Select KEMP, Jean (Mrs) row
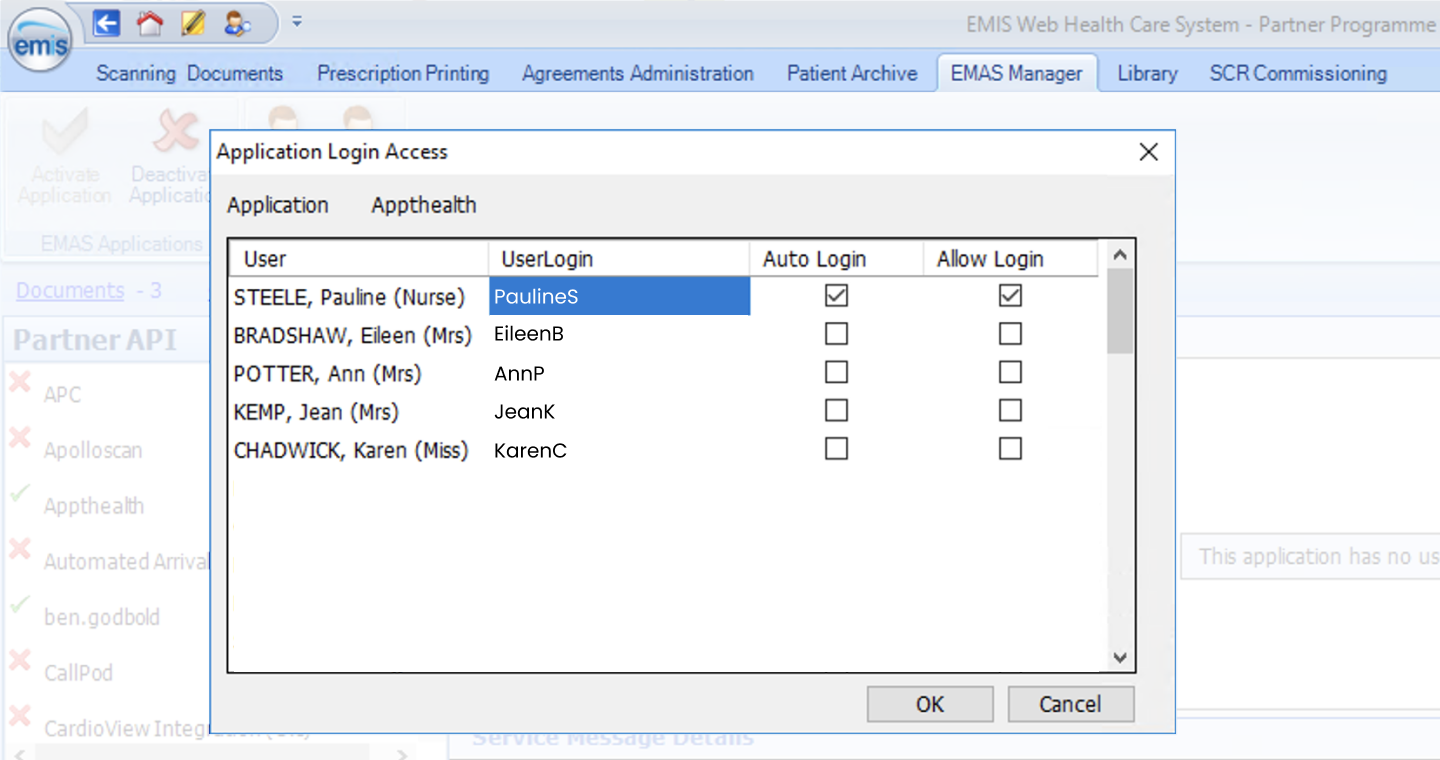This screenshot has height=760, width=1440. click(316, 412)
